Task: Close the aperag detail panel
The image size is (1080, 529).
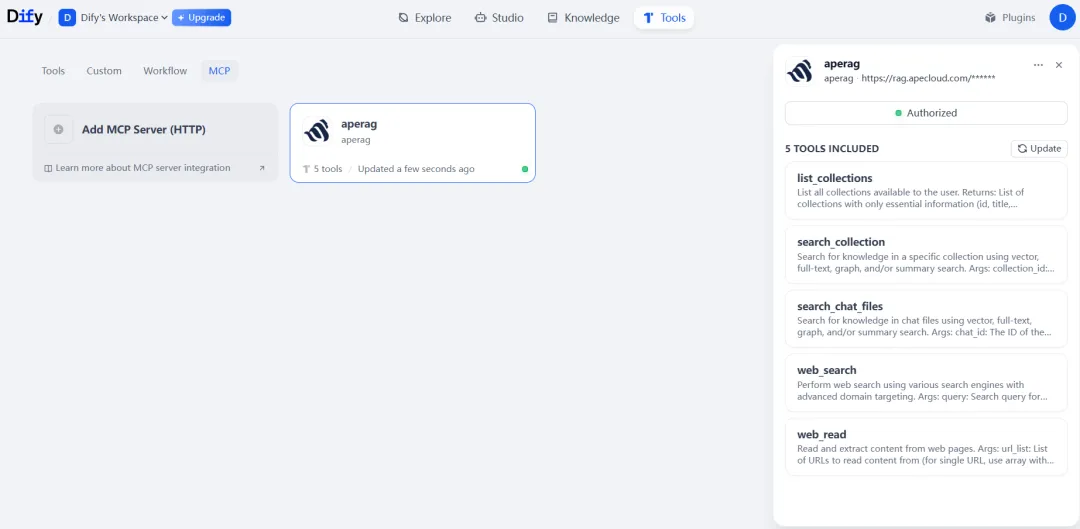Action: click(1059, 65)
